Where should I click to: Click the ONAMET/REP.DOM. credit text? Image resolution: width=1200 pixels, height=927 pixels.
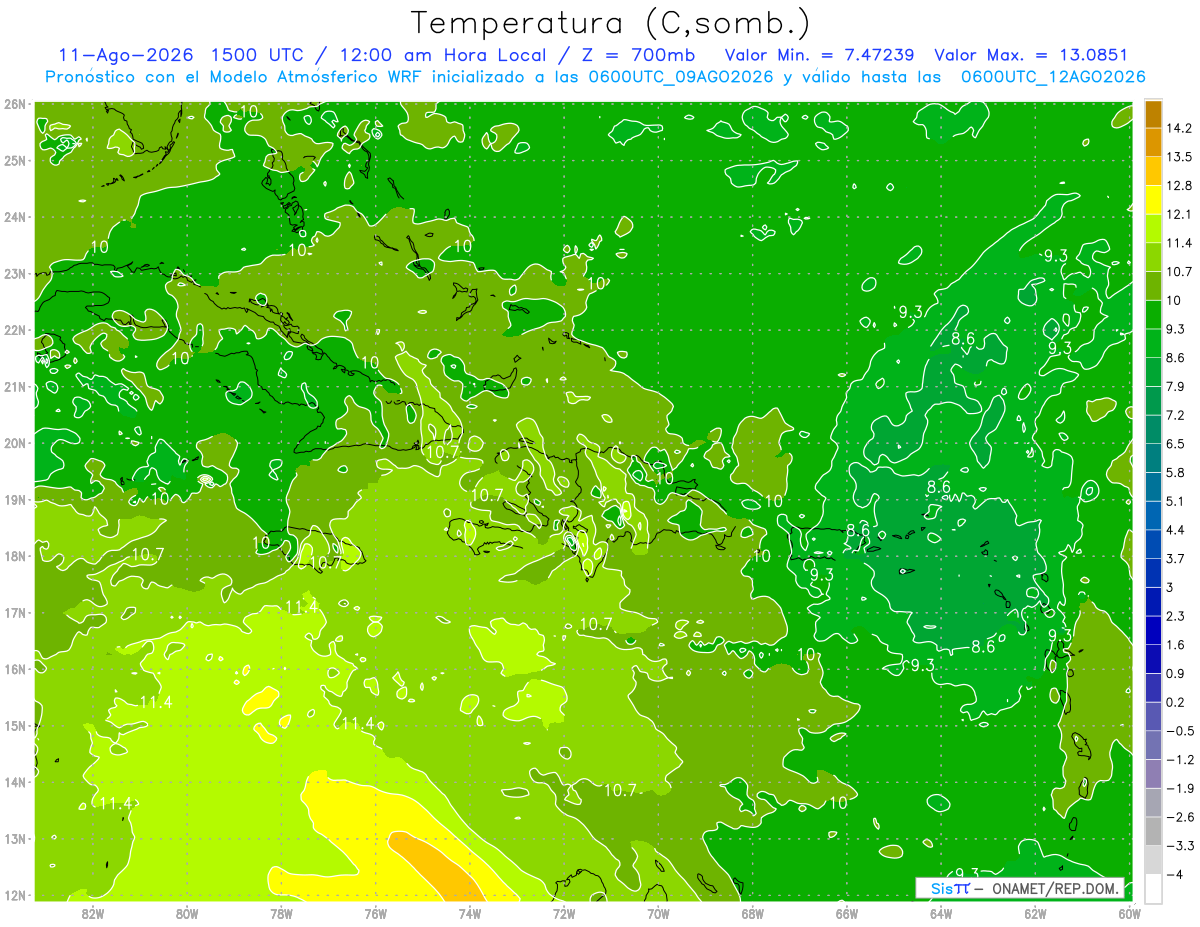click(x=1053, y=888)
